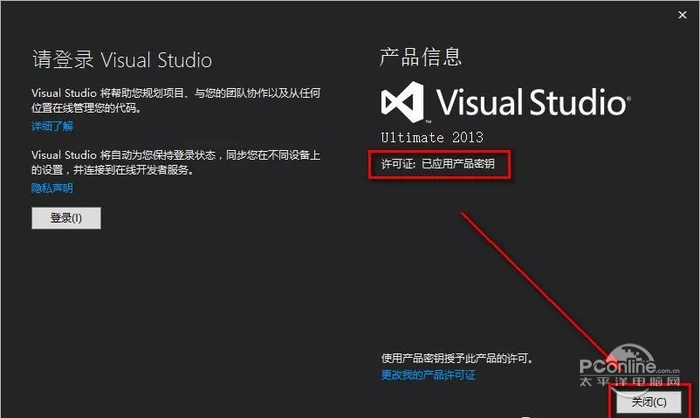Click the 产品信息 heading

(421, 57)
